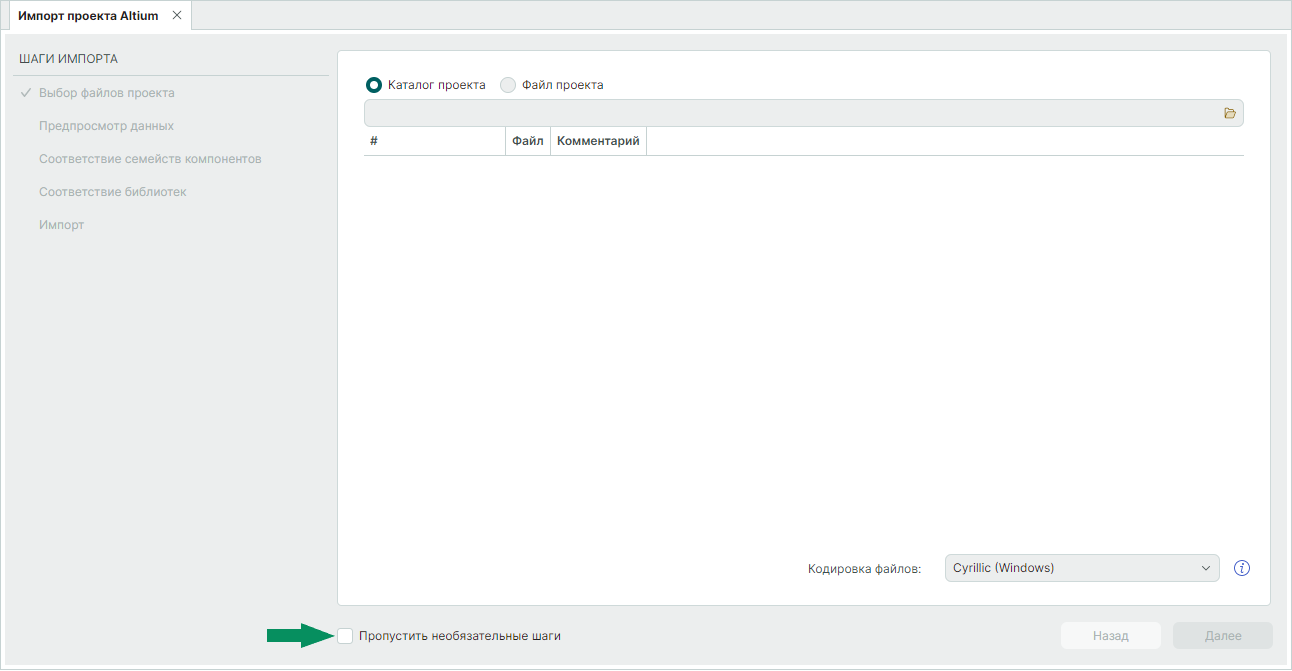This screenshot has height=671, width=1292.
Task: Click the info icon next to file encoding
Action: (x=1242, y=568)
